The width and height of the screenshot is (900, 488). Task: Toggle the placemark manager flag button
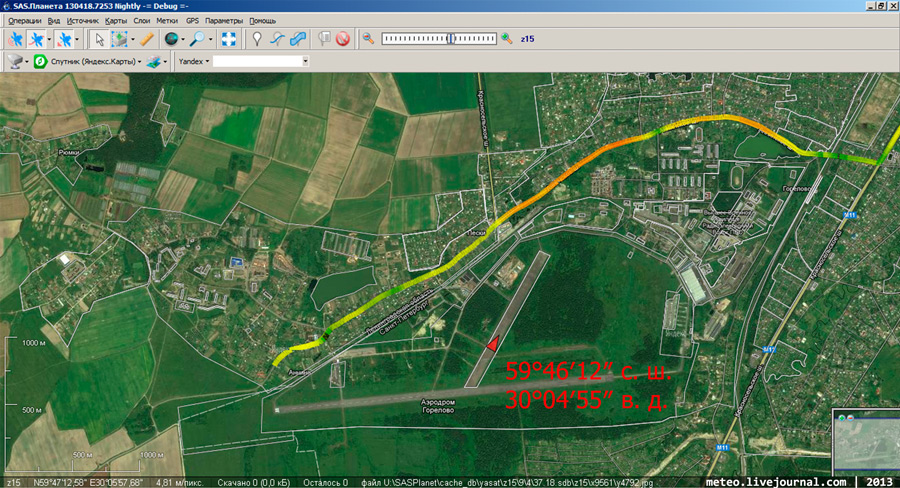(324, 39)
